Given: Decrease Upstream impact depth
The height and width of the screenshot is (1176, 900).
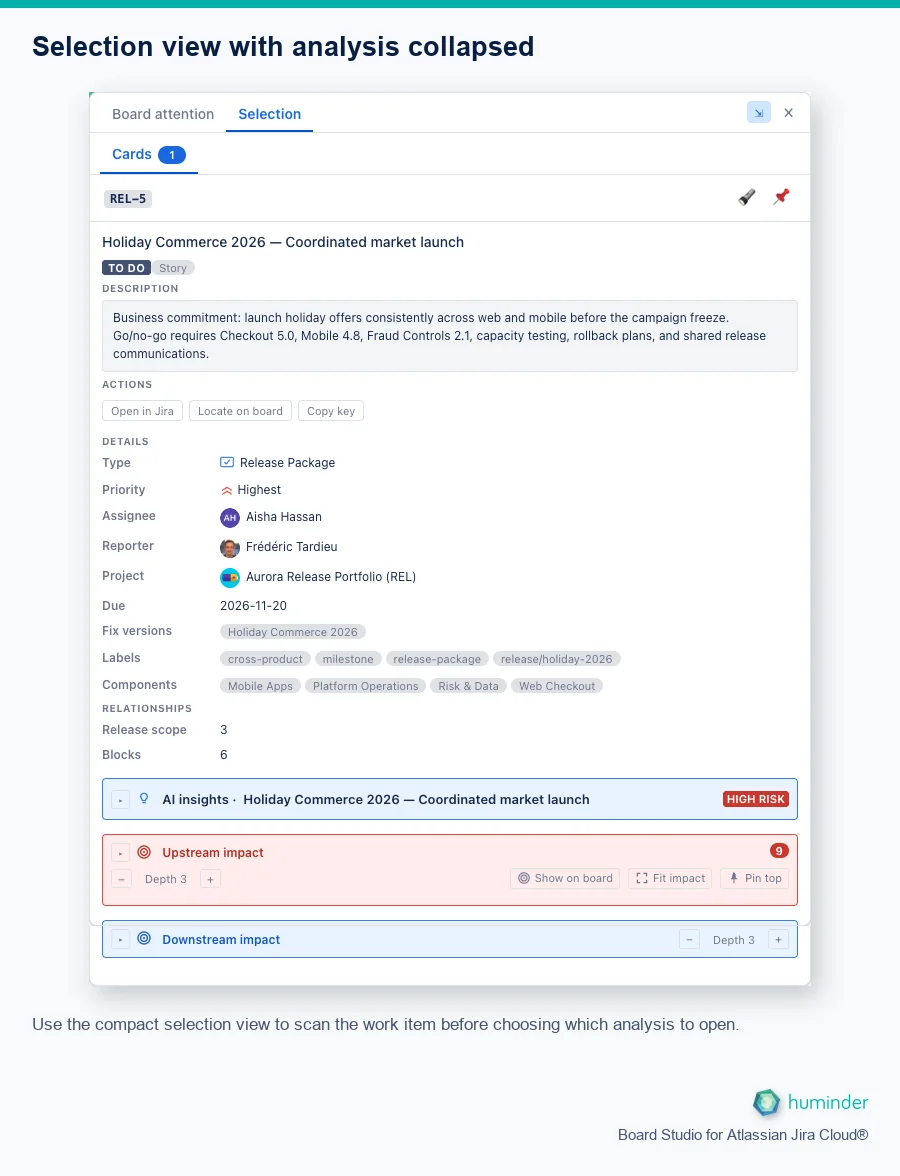Looking at the screenshot, I should point(122,879).
